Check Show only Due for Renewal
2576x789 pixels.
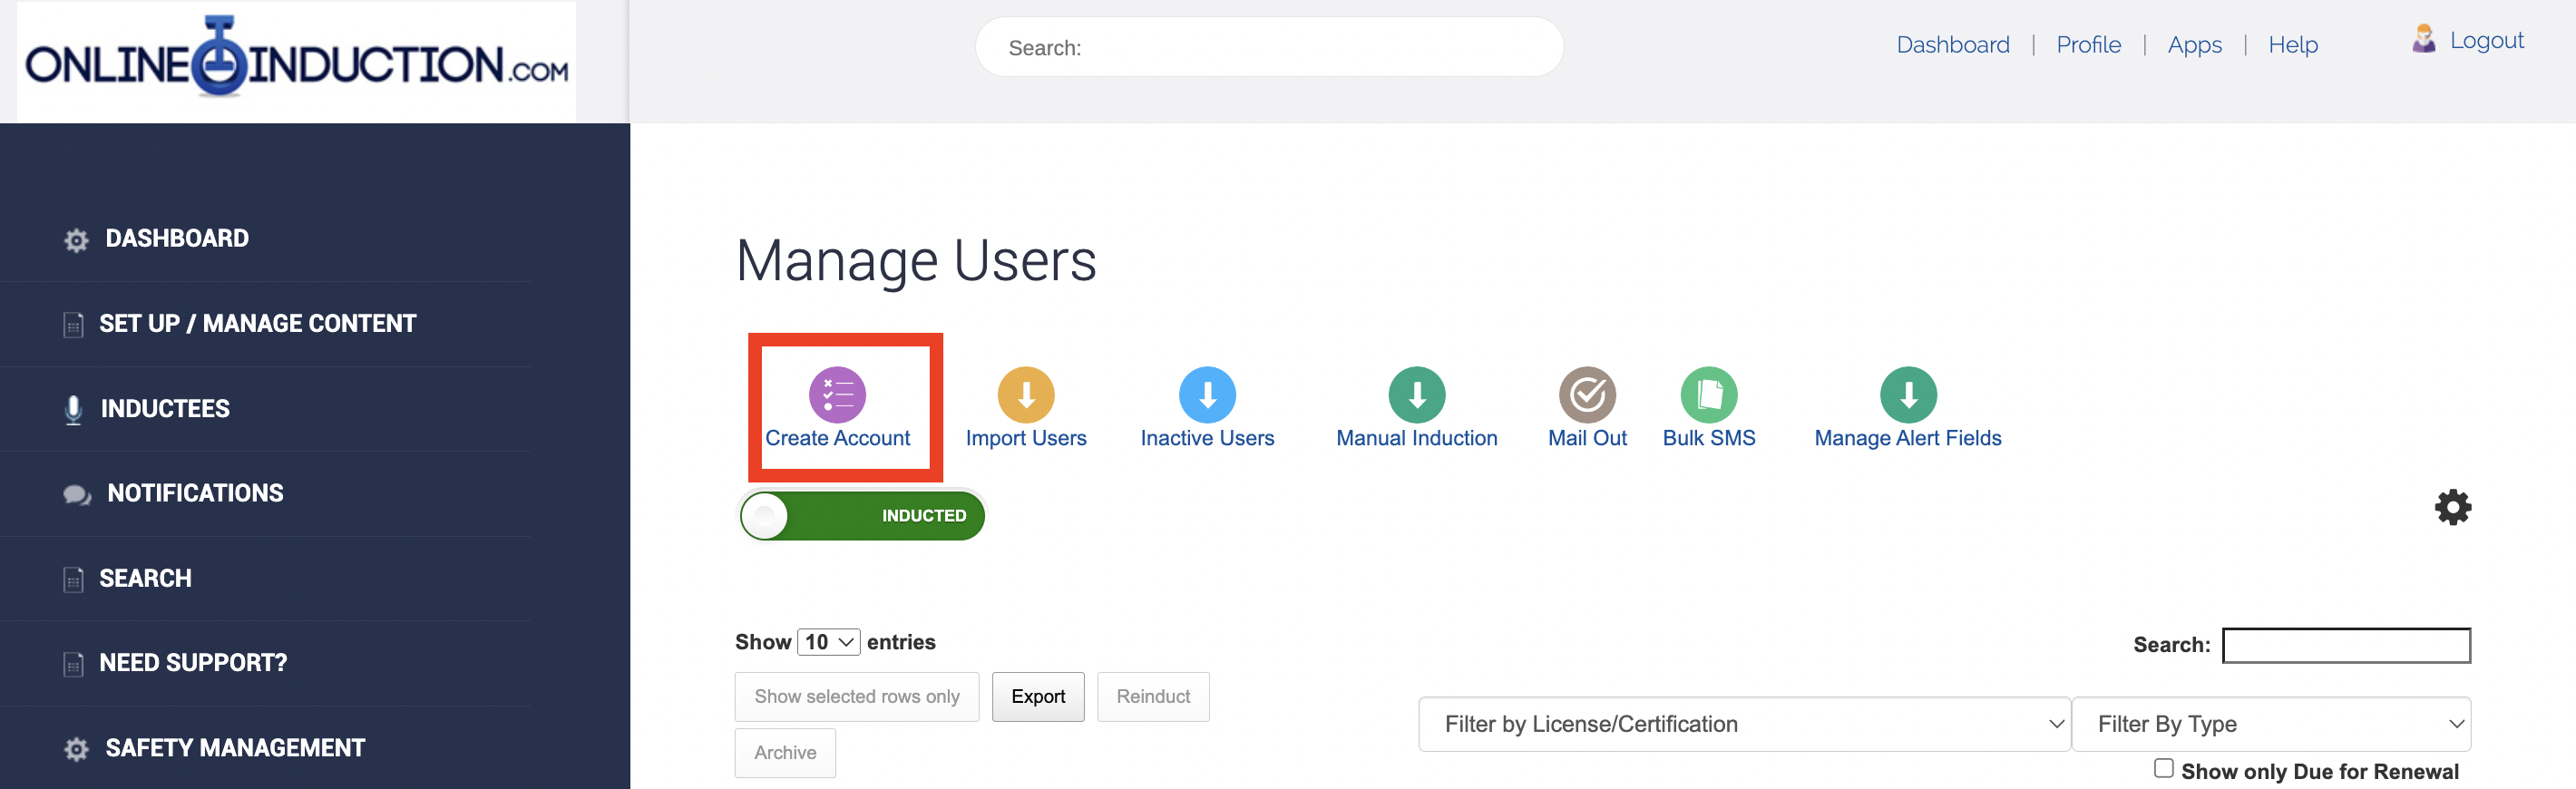coord(2163,767)
